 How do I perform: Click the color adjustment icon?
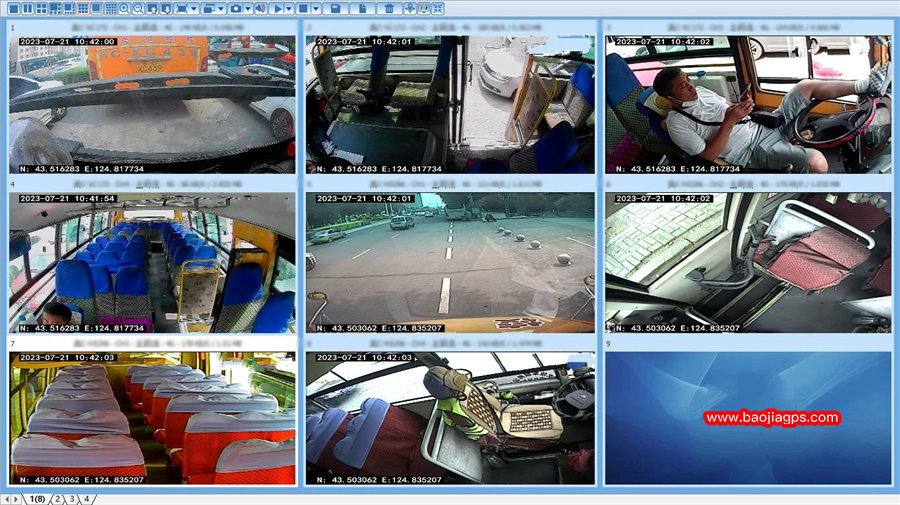coord(424,8)
